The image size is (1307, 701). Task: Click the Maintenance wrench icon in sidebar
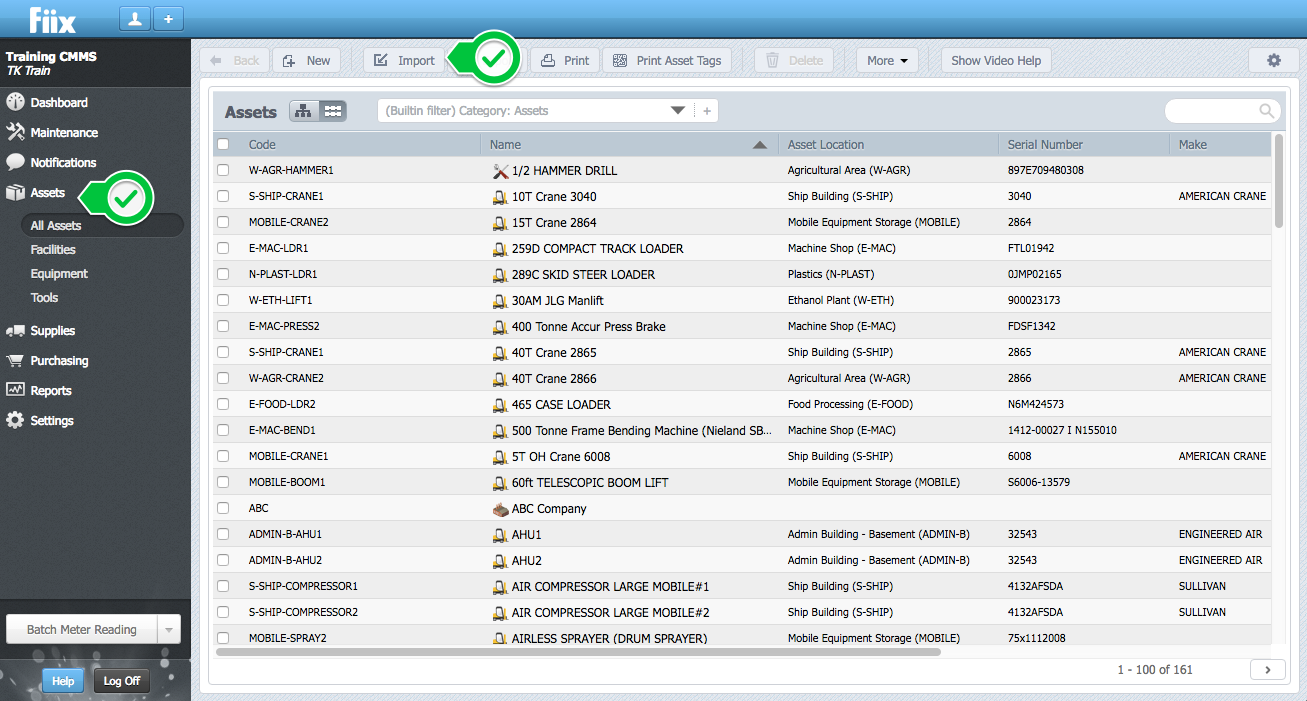(15, 132)
